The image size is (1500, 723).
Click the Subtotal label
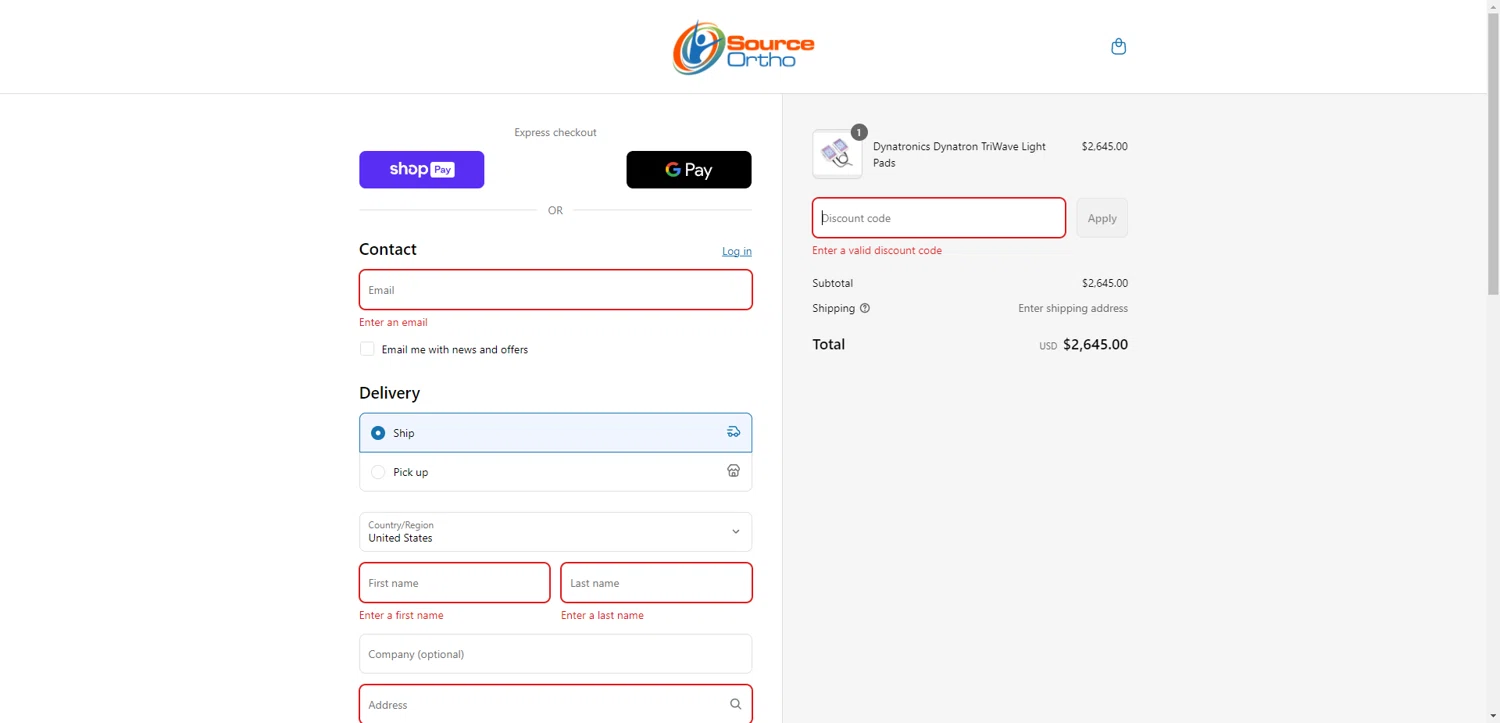832,283
